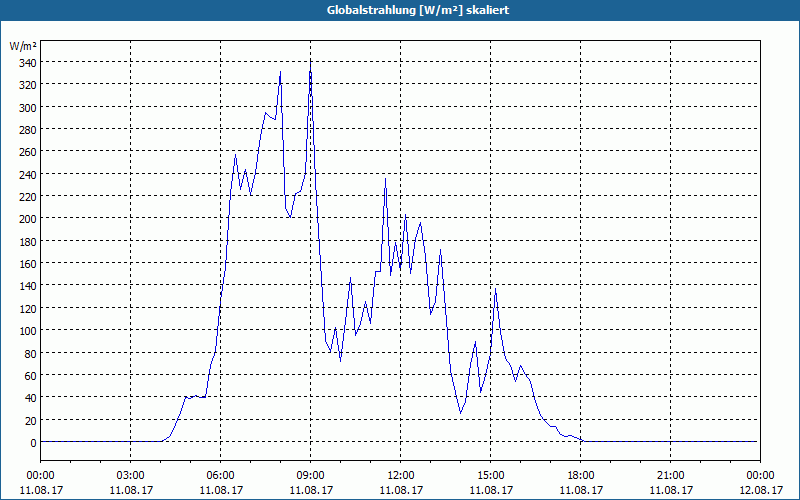The image size is (800, 500).
Task: Click the 120 y-axis value
Action: (28, 309)
